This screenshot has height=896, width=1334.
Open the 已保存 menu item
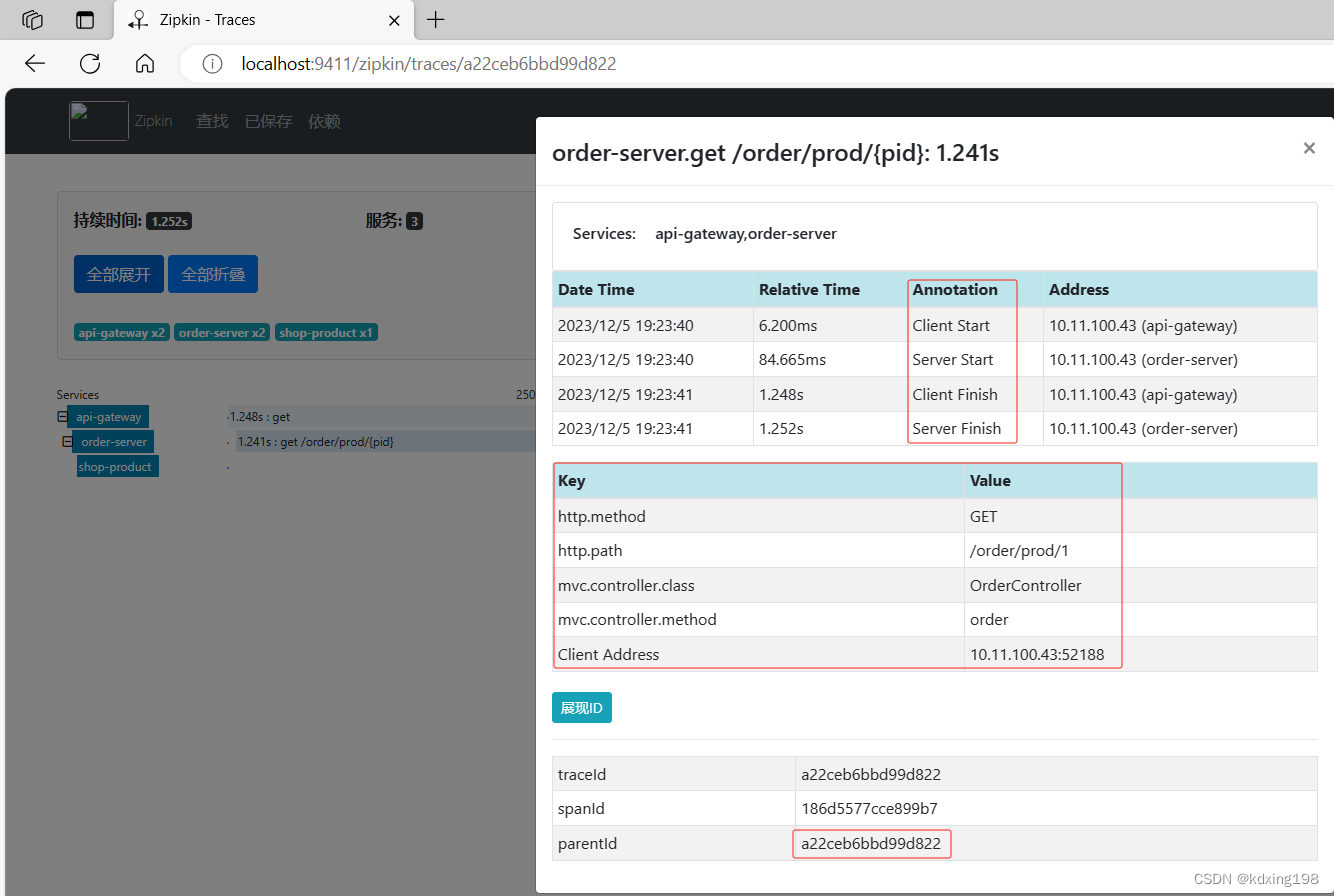pyautogui.click(x=268, y=121)
